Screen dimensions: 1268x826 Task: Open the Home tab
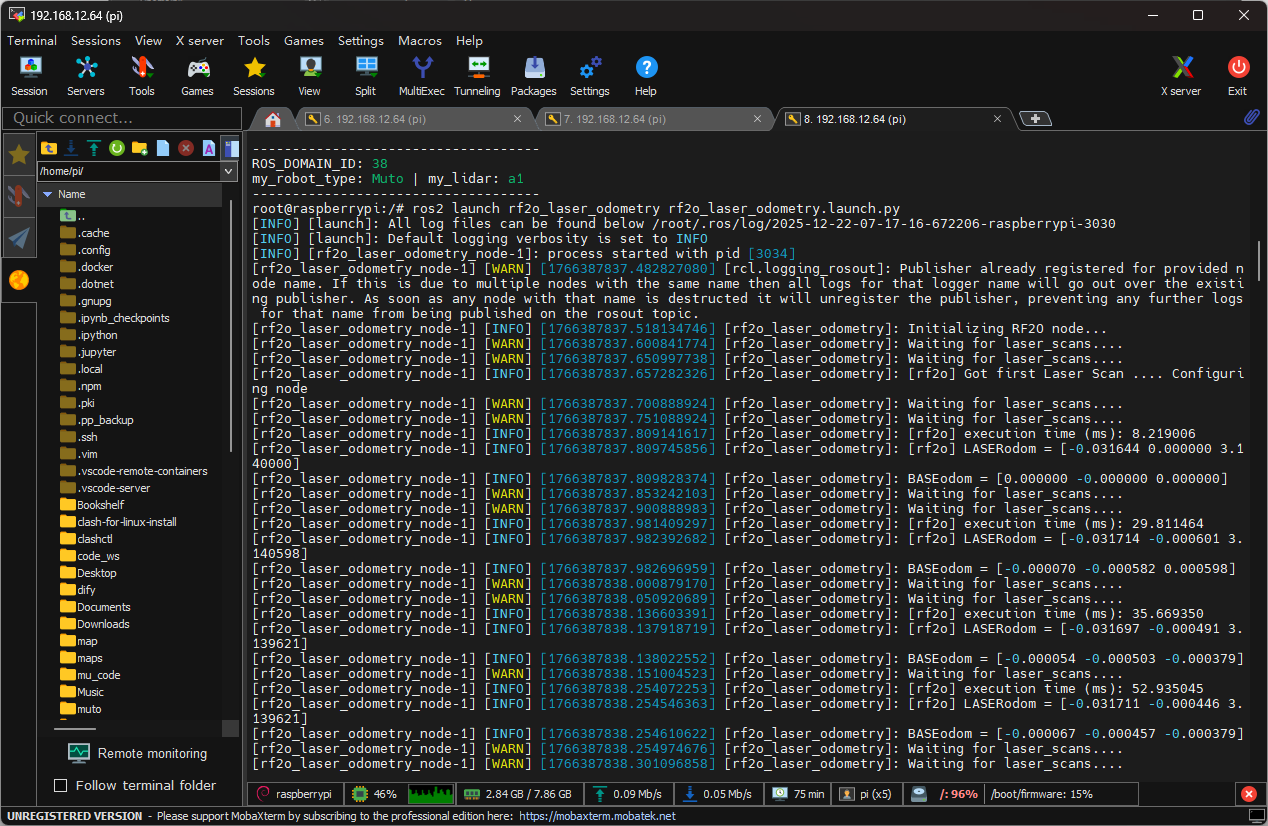[x=273, y=119]
